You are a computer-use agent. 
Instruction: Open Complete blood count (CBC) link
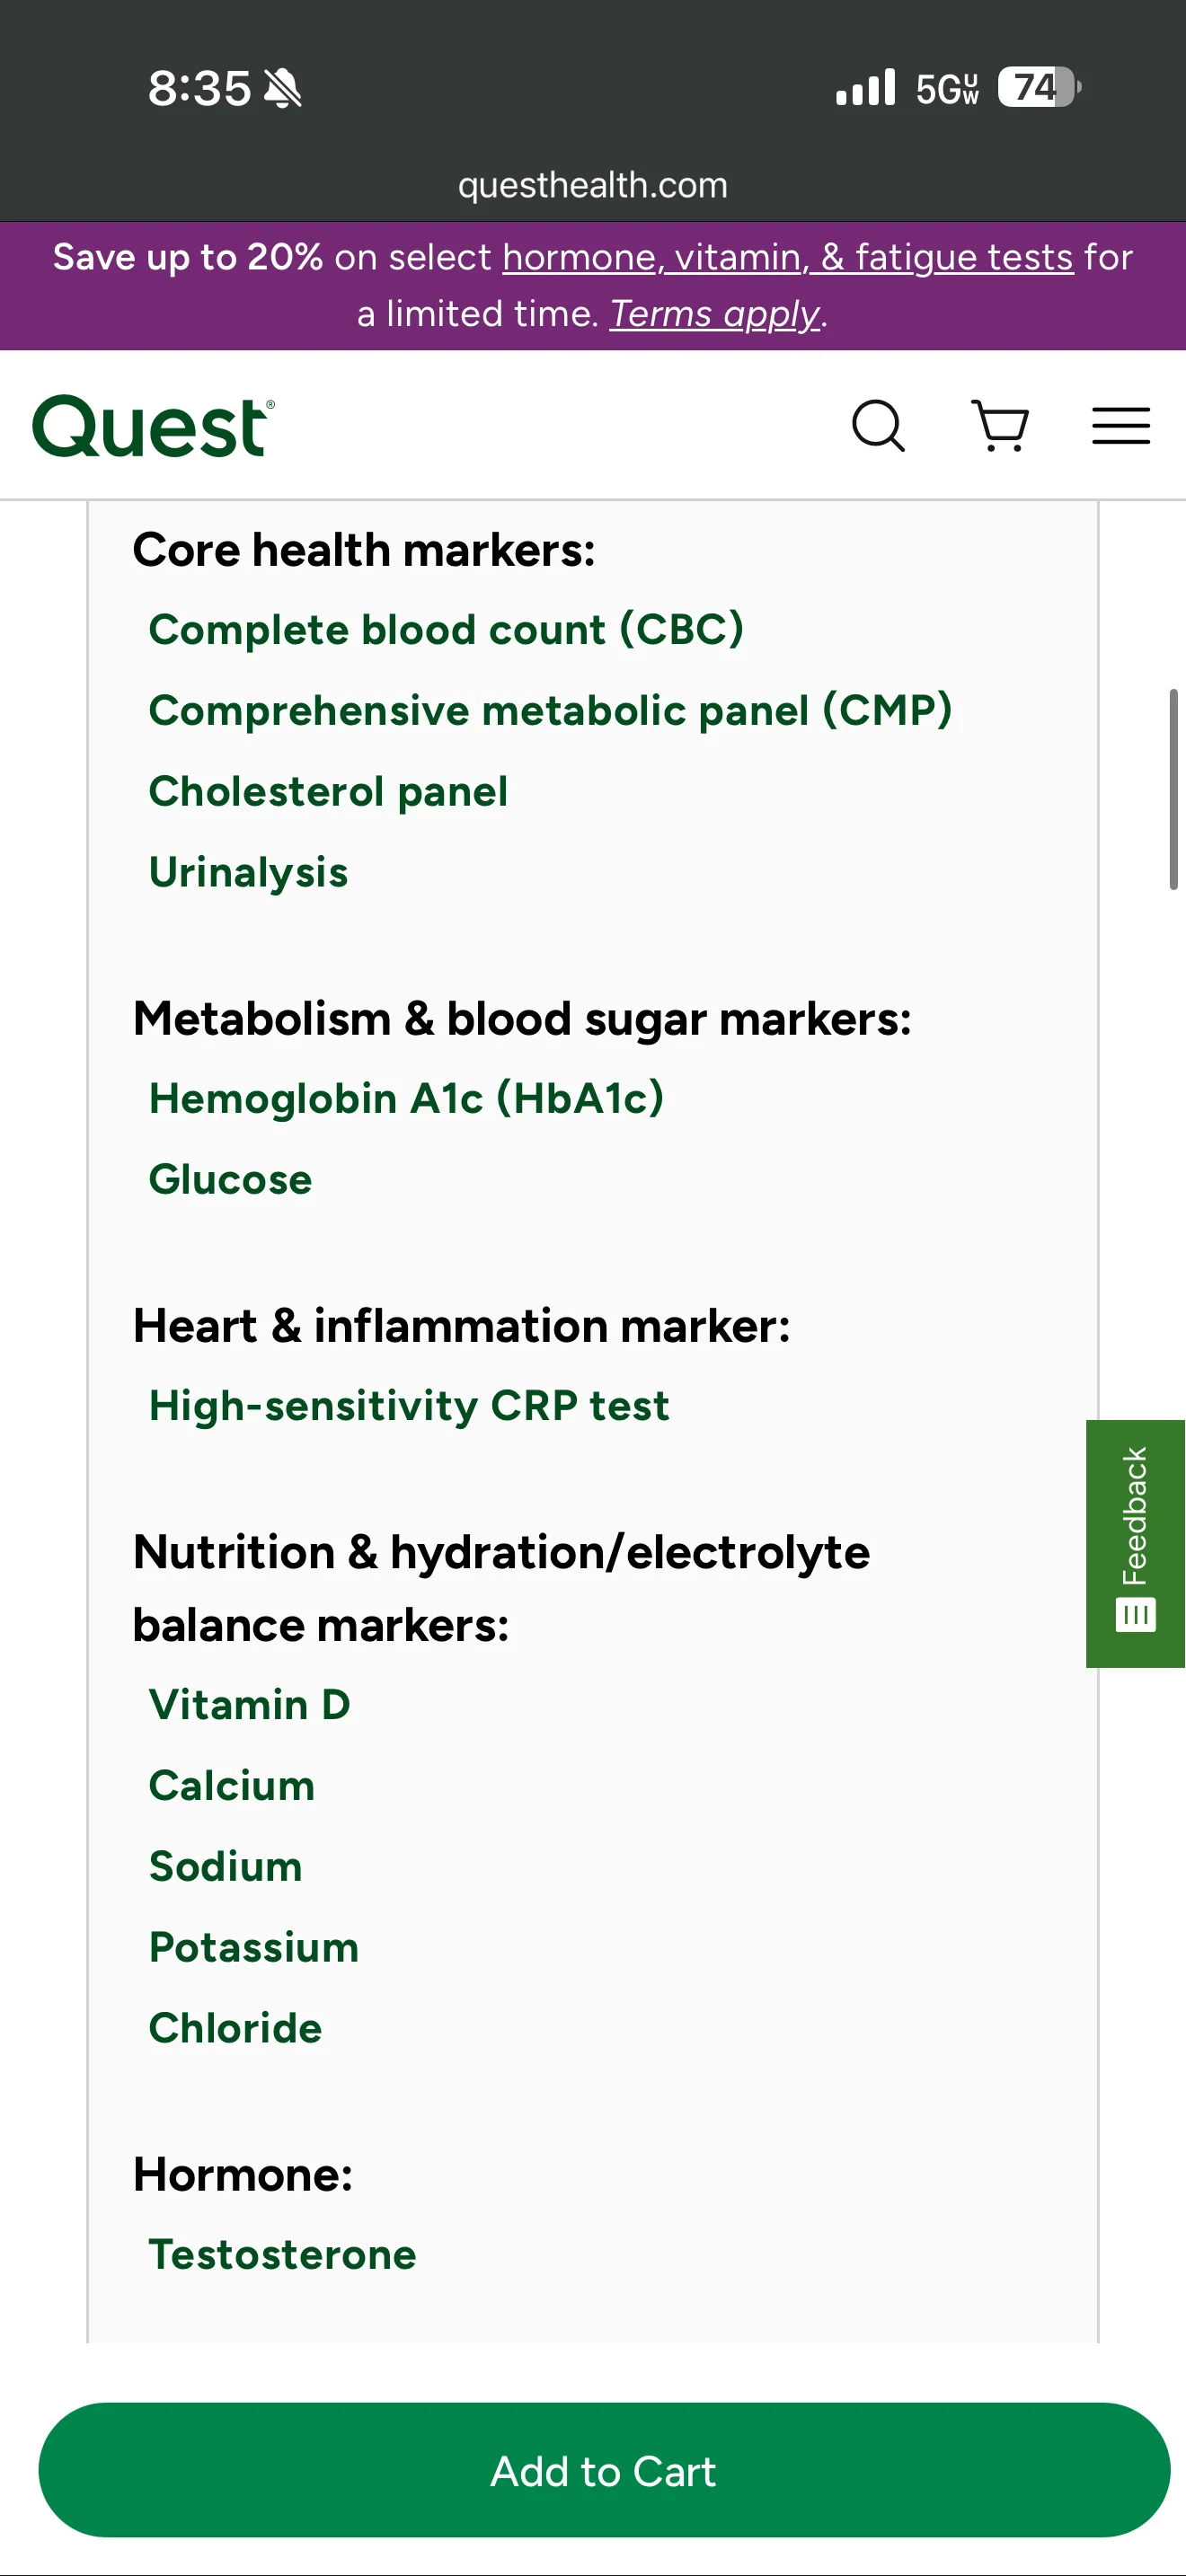[x=446, y=630]
